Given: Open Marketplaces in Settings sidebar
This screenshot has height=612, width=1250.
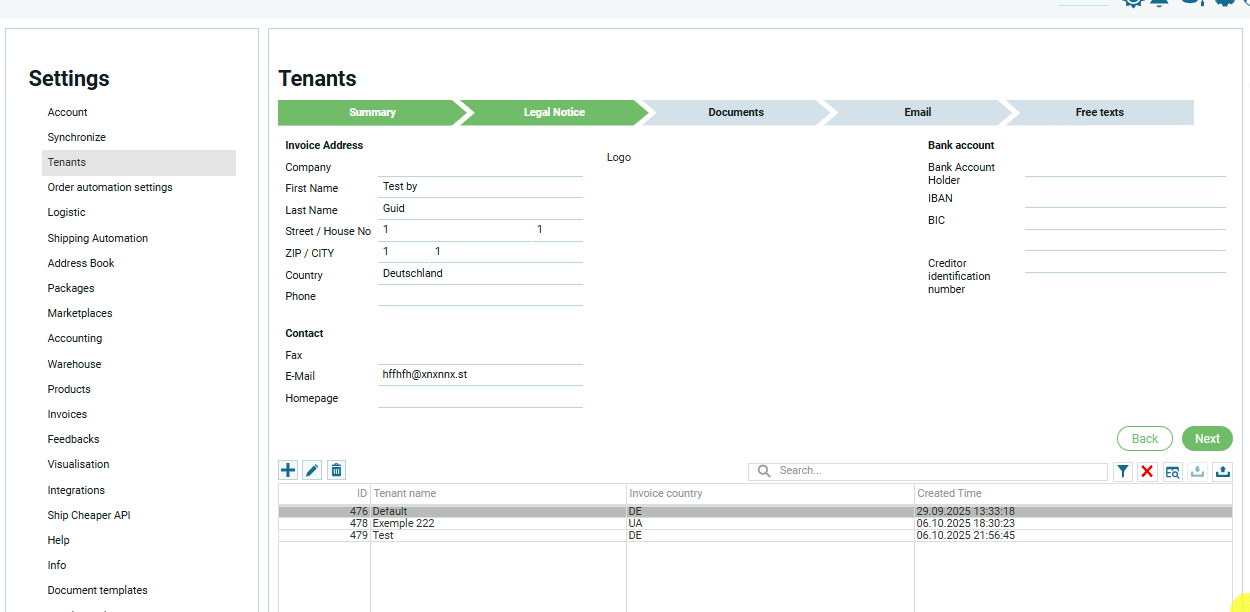Looking at the screenshot, I should pos(80,313).
